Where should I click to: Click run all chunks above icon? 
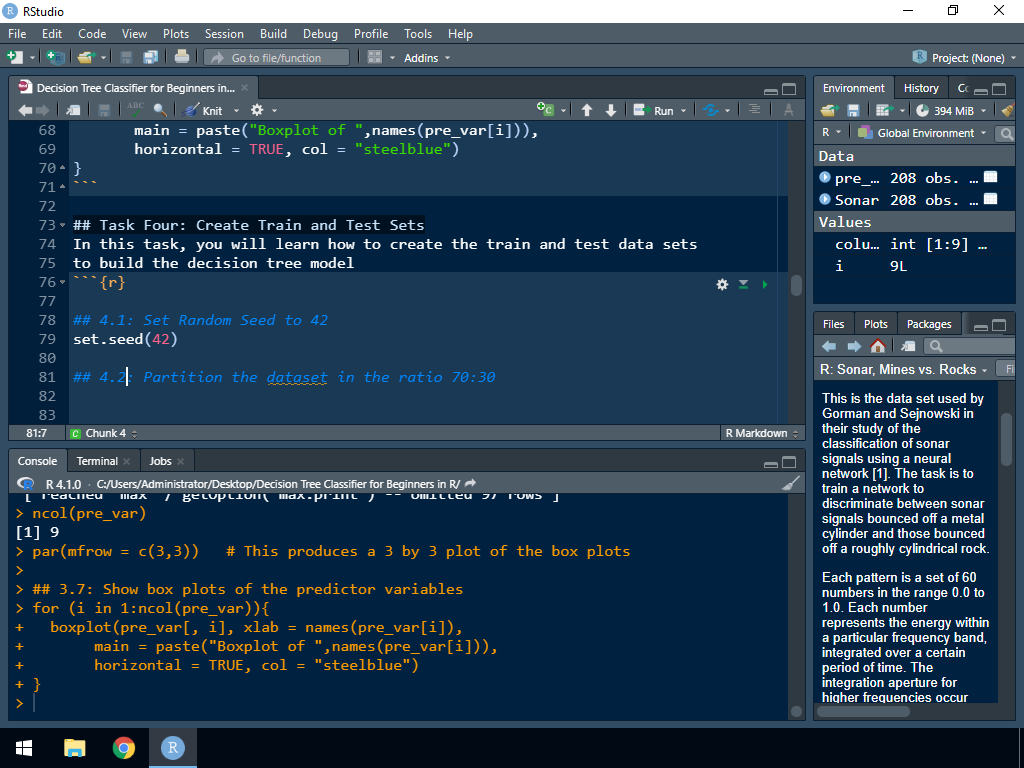[744, 284]
